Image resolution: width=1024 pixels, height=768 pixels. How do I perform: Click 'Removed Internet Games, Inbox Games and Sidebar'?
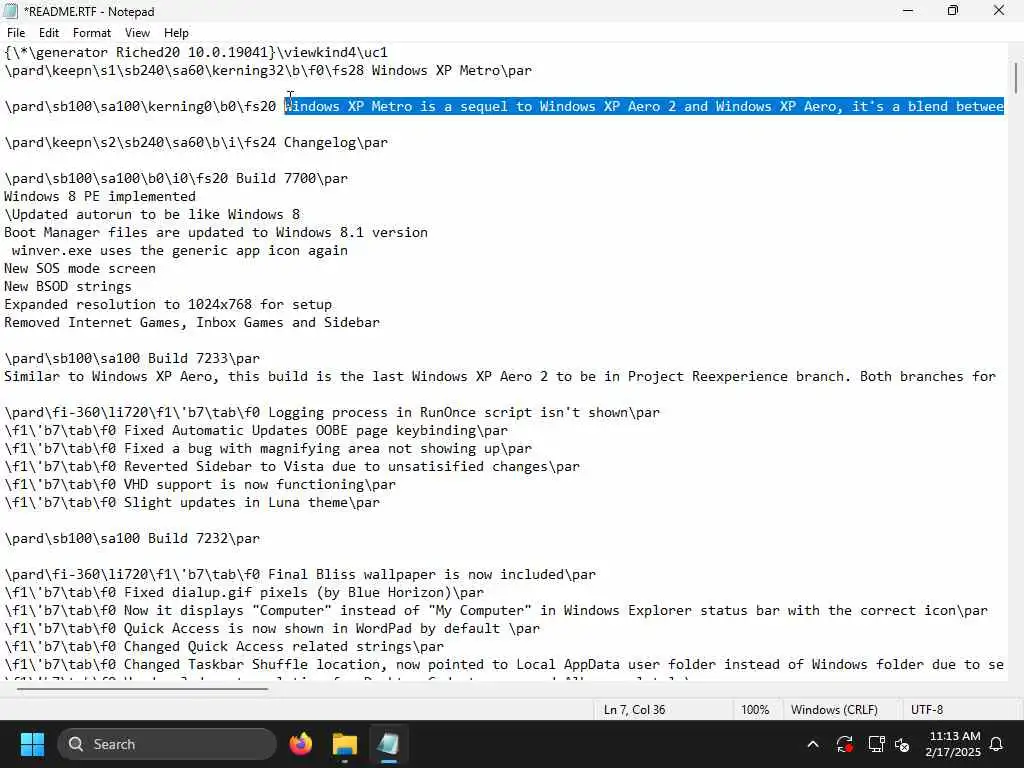click(192, 323)
